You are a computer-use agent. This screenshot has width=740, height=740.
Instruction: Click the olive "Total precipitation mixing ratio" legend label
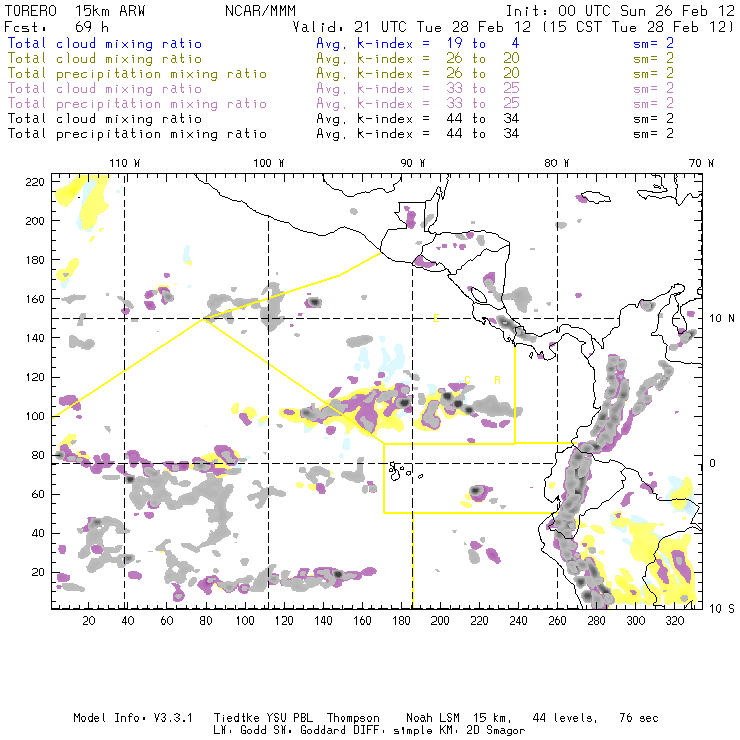[137, 74]
